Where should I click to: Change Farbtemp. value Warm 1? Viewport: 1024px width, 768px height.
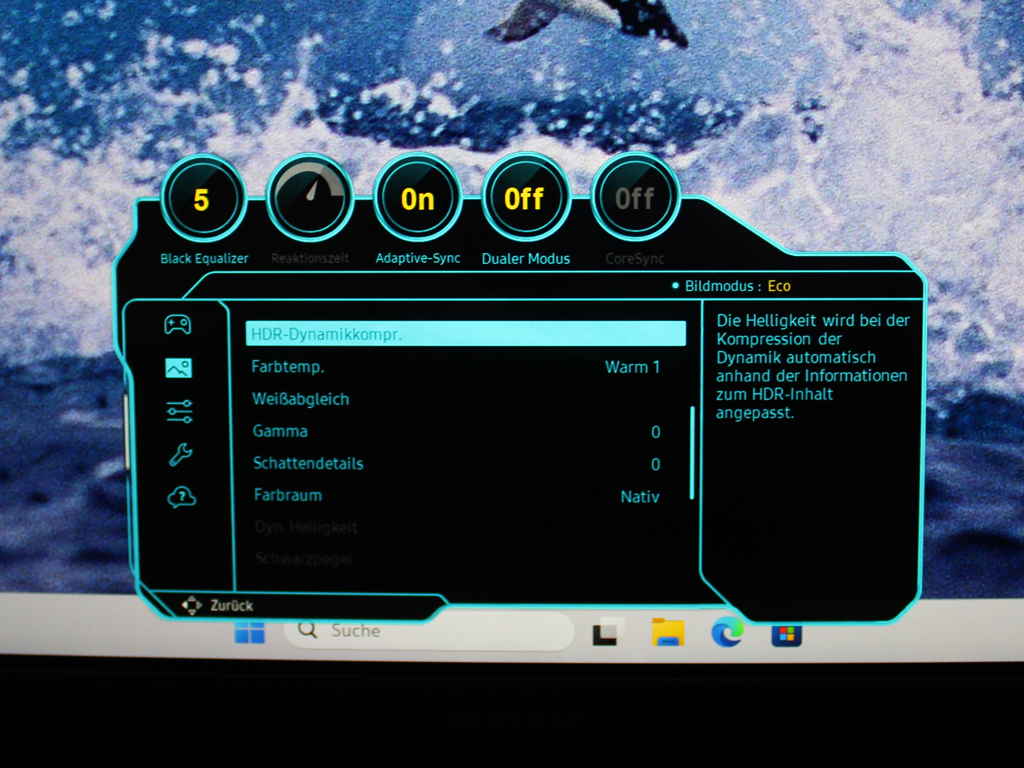pos(632,367)
